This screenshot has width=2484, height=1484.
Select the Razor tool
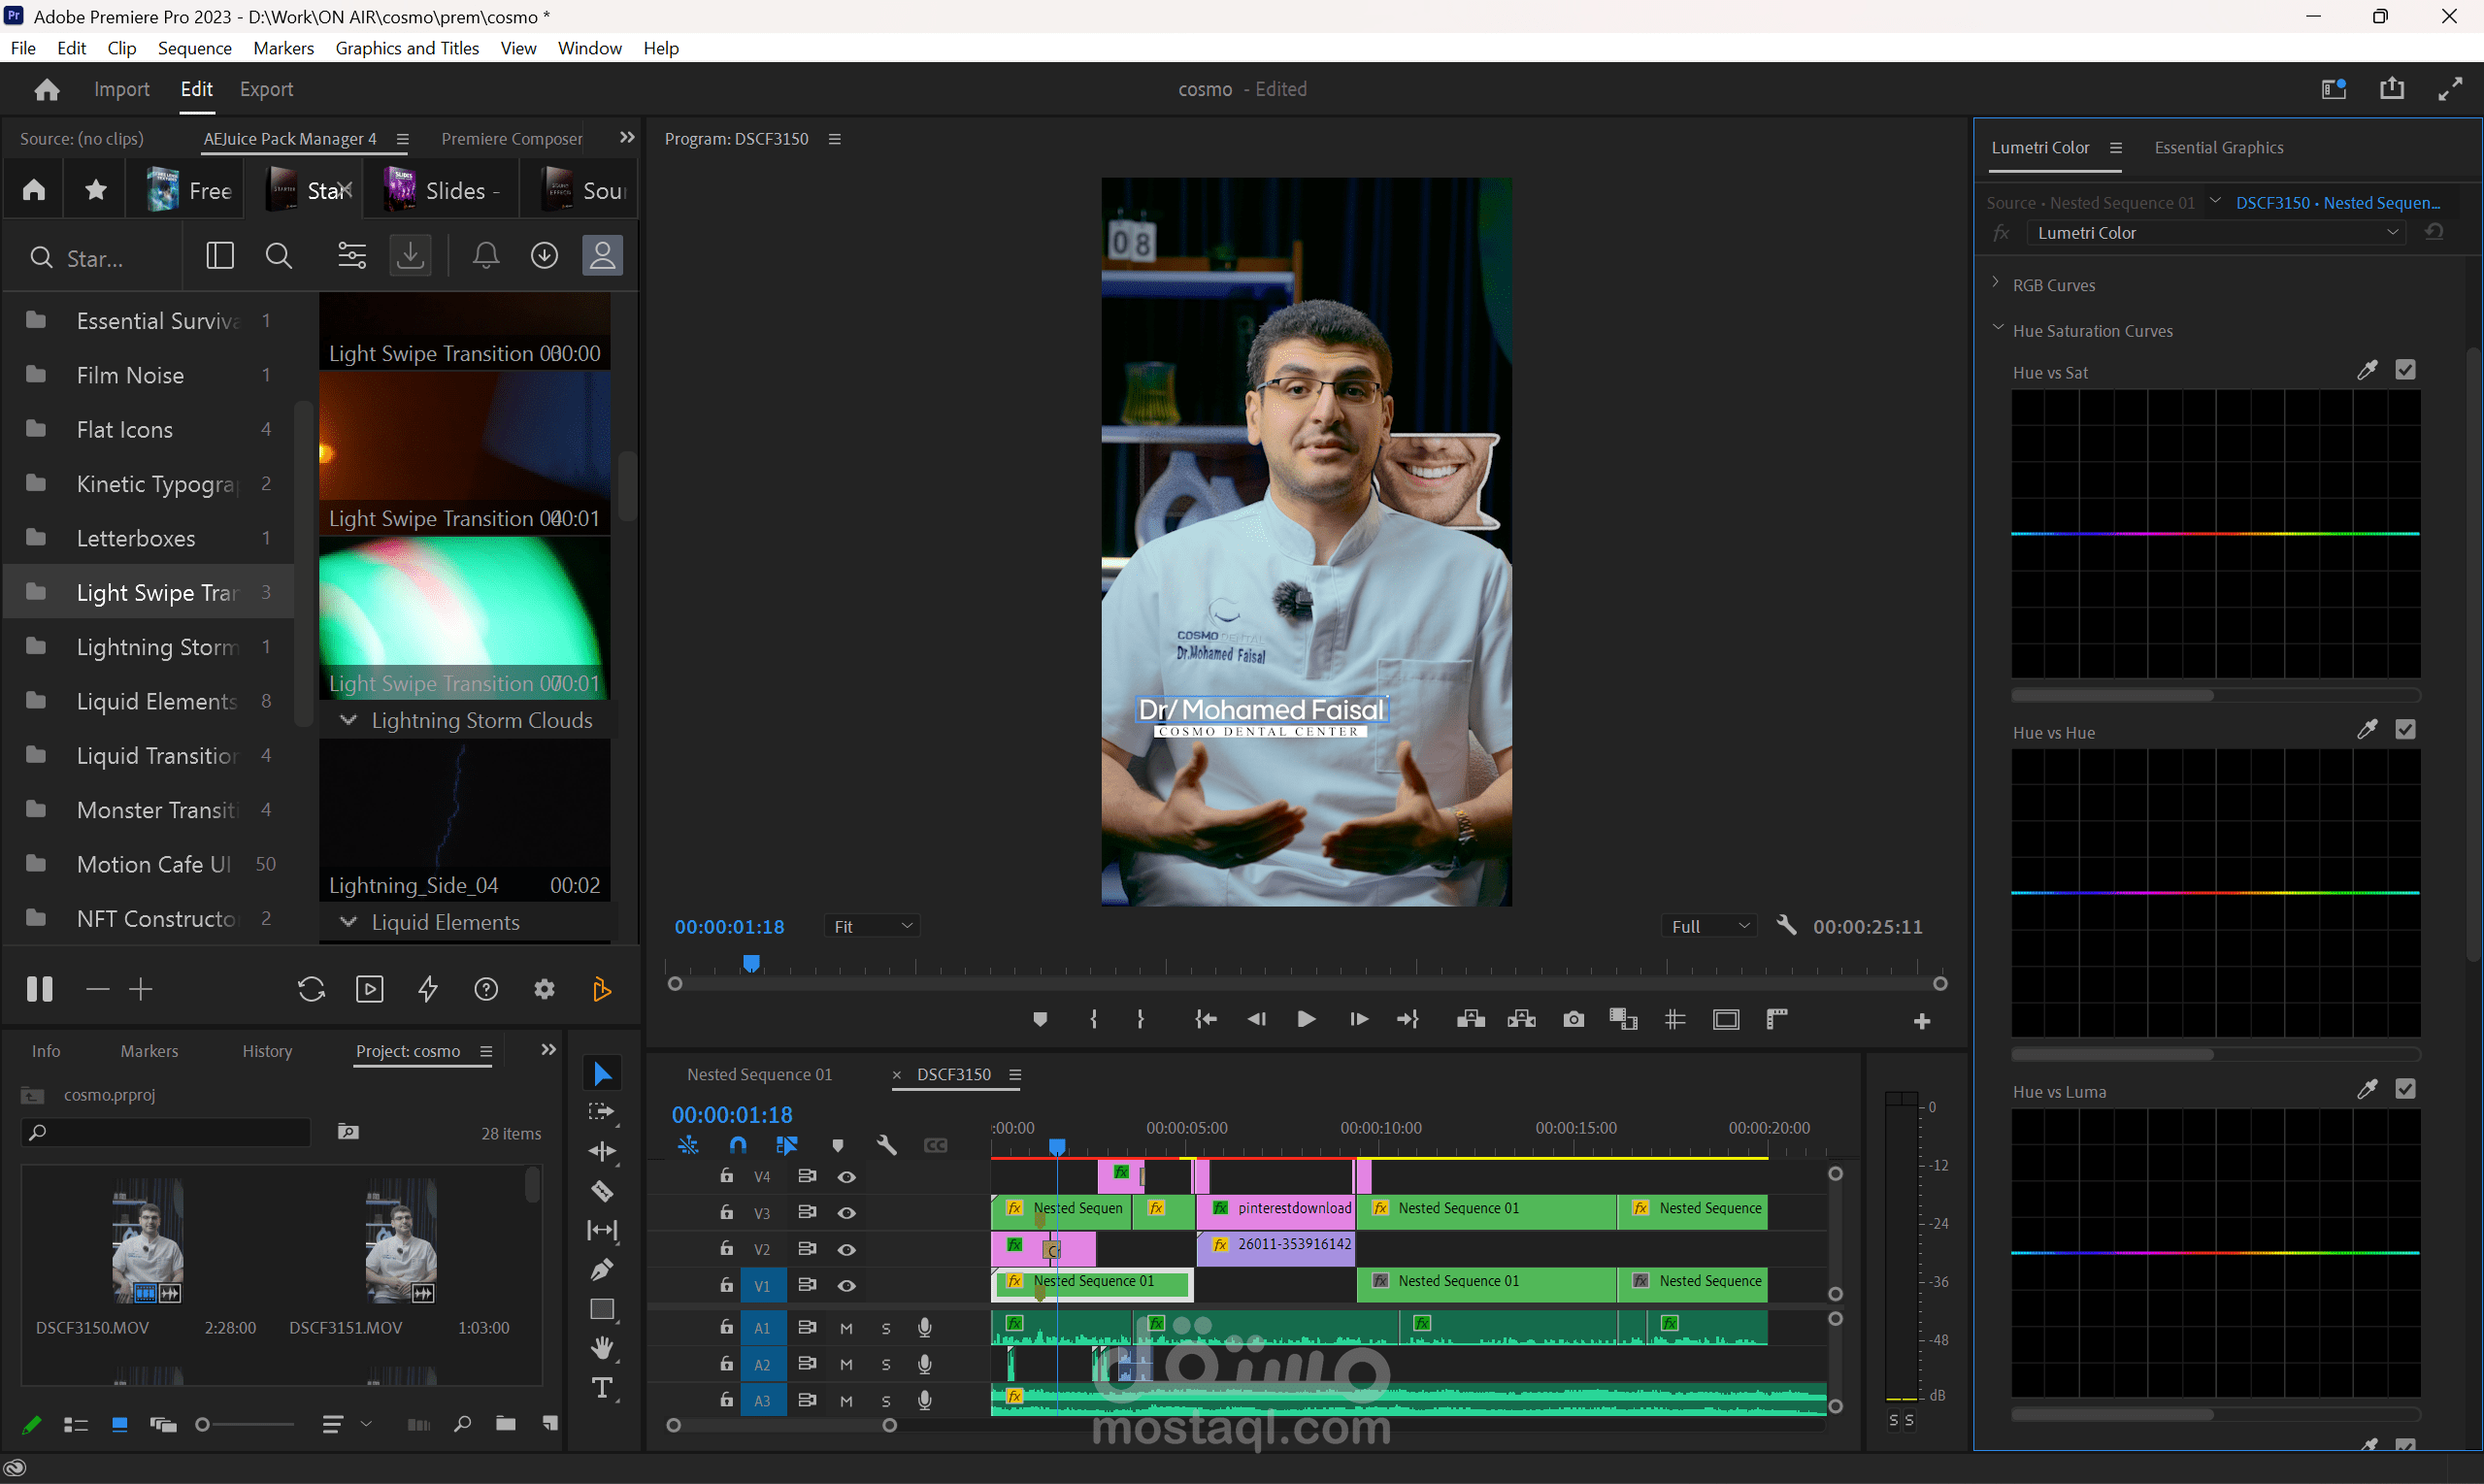[x=602, y=1190]
